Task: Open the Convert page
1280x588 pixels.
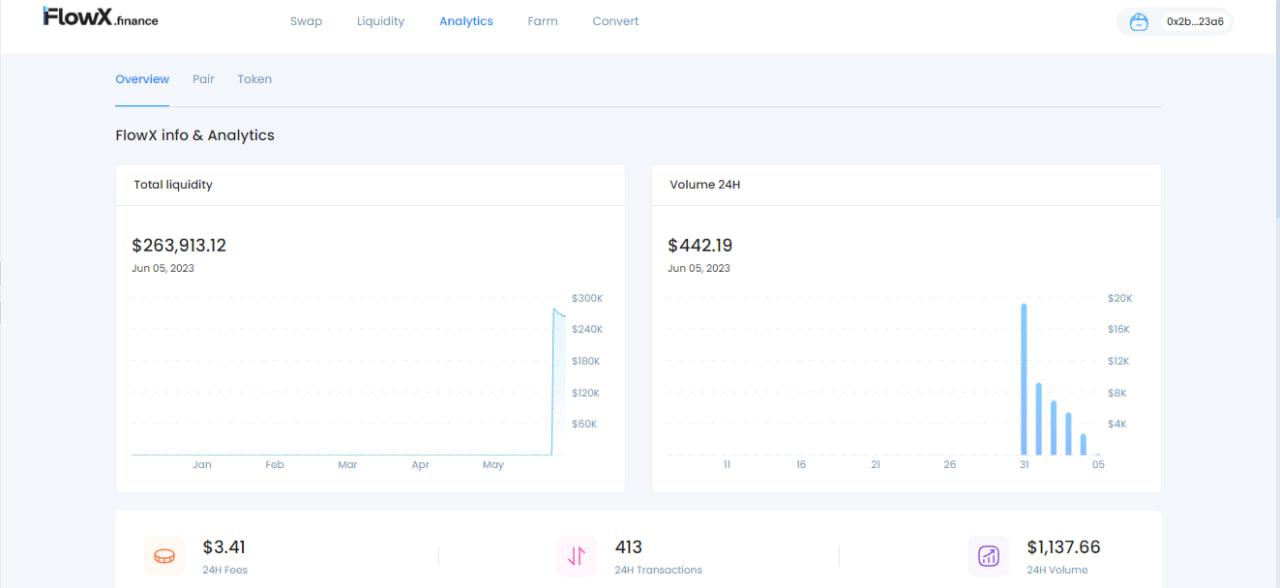Action: (x=615, y=21)
